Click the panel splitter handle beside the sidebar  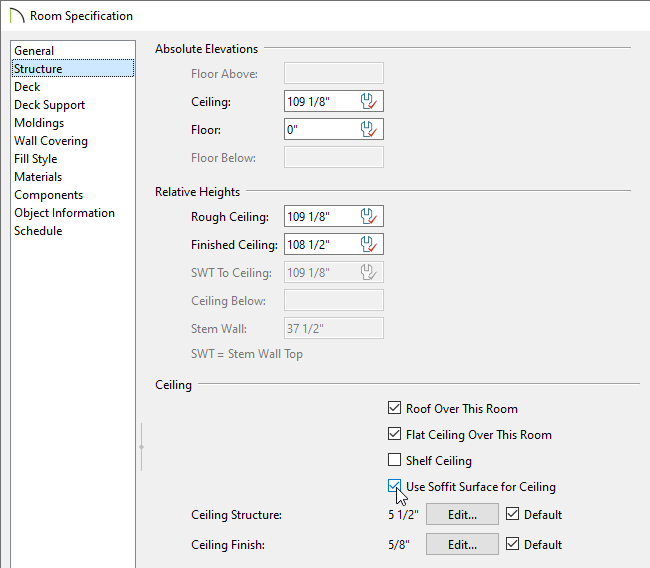pos(141,447)
